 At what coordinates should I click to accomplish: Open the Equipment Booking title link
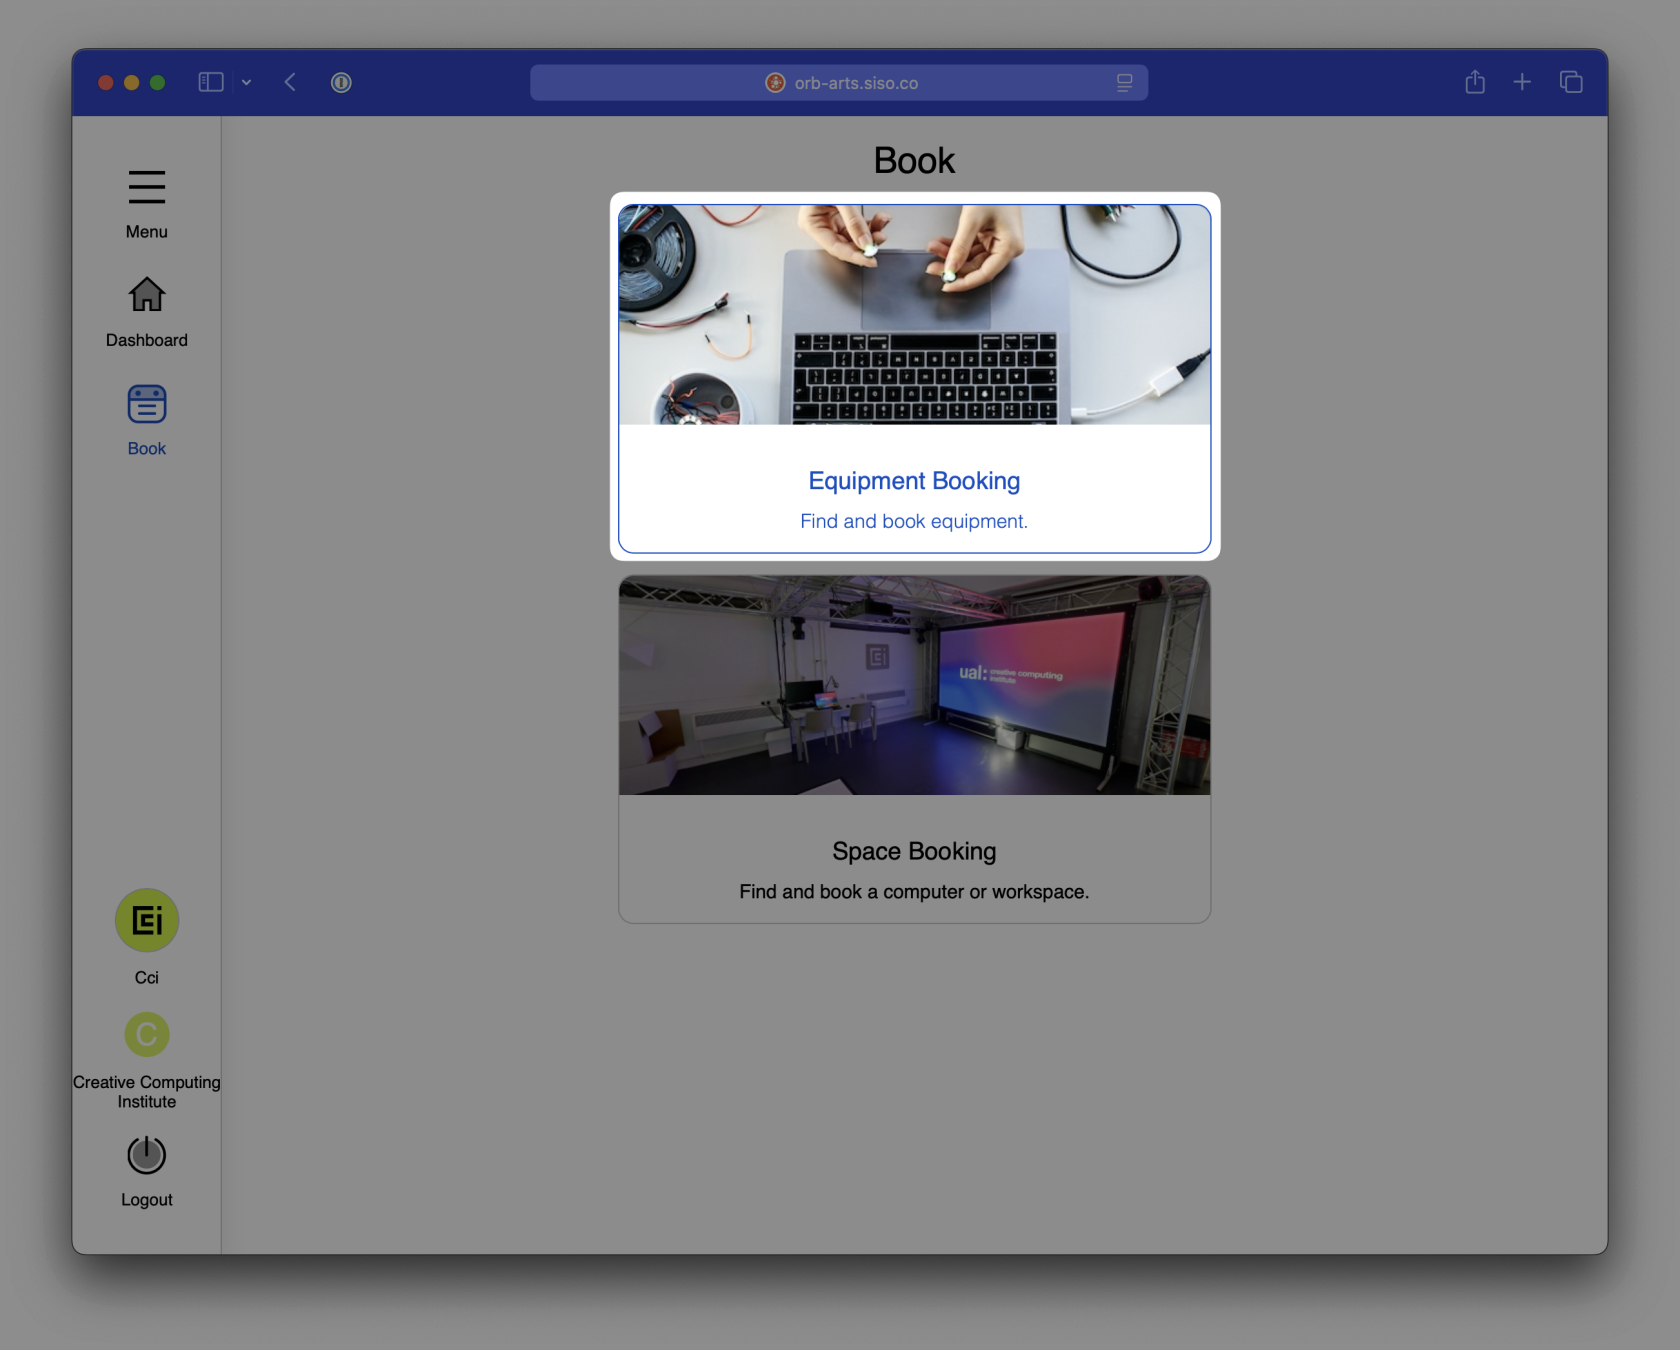914,481
